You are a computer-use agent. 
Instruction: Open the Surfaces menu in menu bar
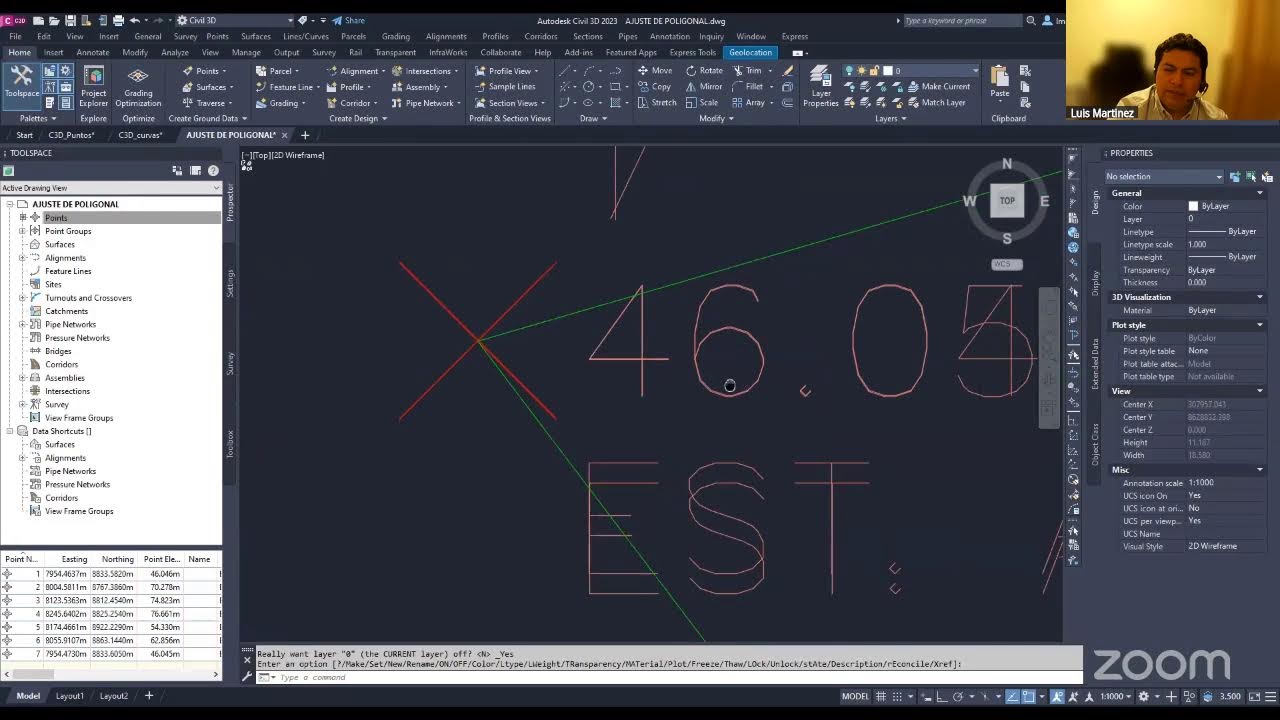point(255,37)
